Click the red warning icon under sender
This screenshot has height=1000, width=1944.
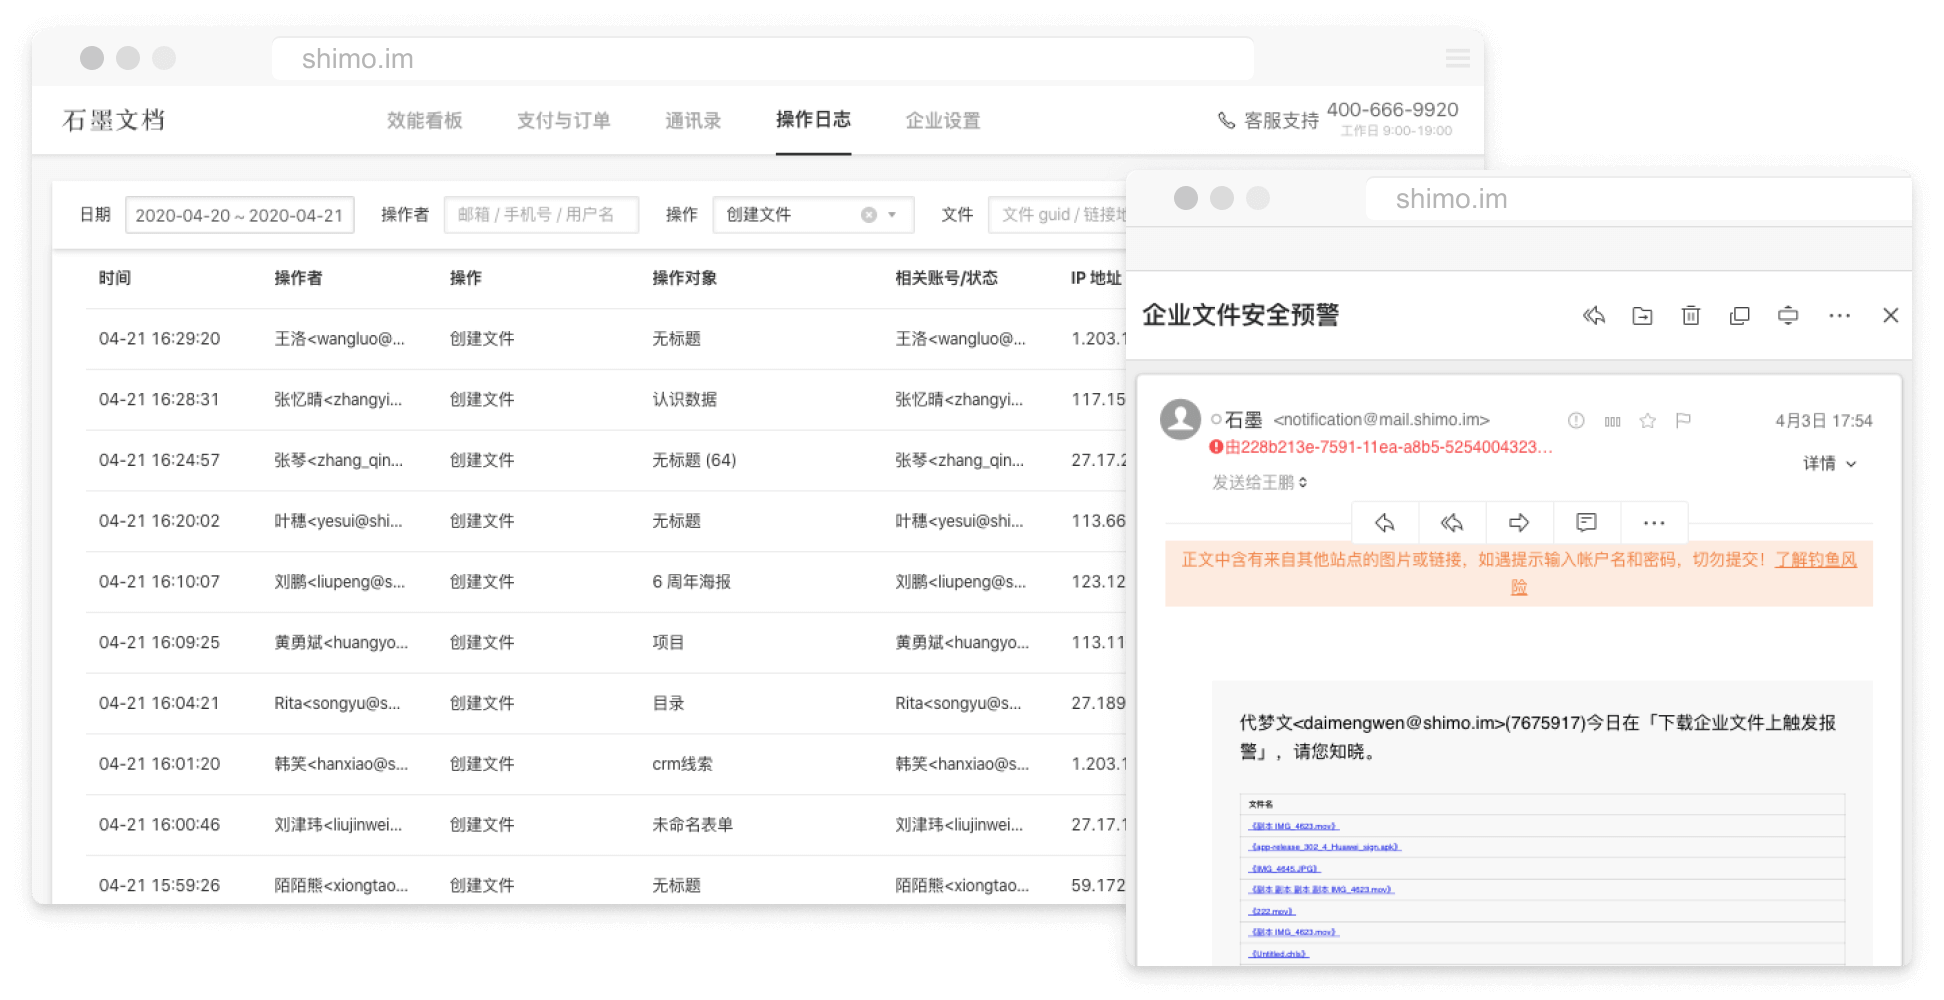pyautogui.click(x=1216, y=447)
